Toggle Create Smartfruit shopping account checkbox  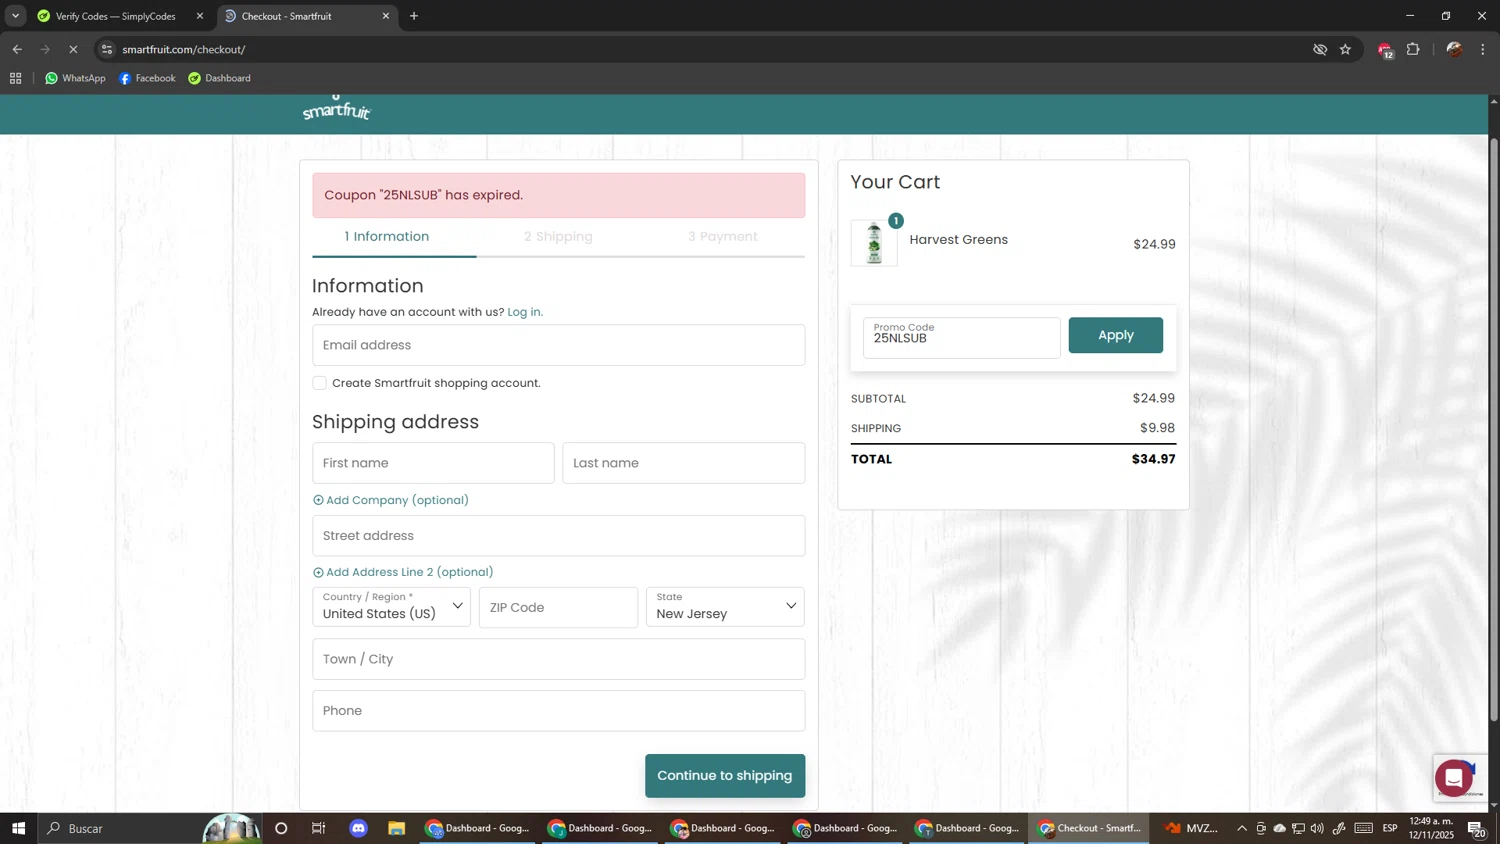coord(319,383)
